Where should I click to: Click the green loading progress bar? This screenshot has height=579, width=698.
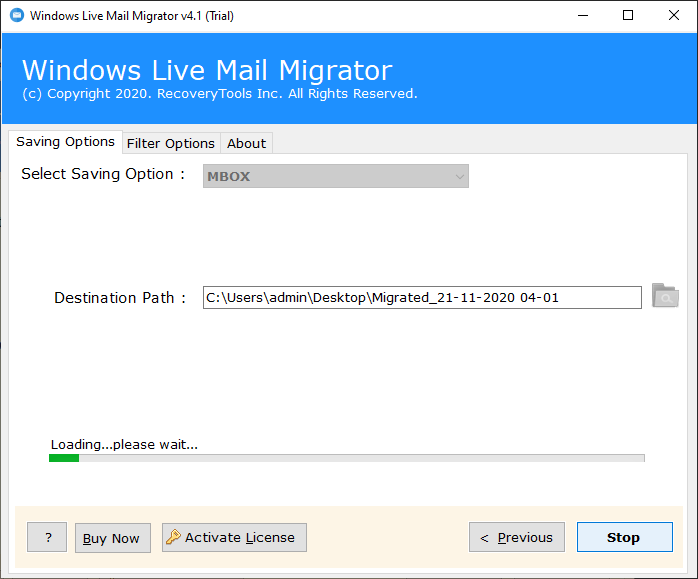click(347, 458)
